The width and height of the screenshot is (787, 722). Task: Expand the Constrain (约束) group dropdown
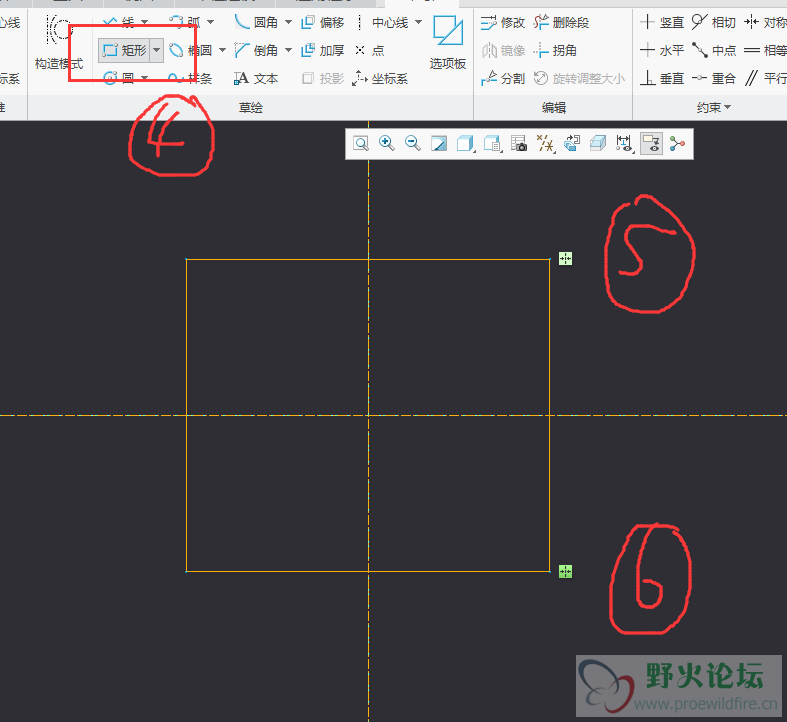tap(714, 107)
